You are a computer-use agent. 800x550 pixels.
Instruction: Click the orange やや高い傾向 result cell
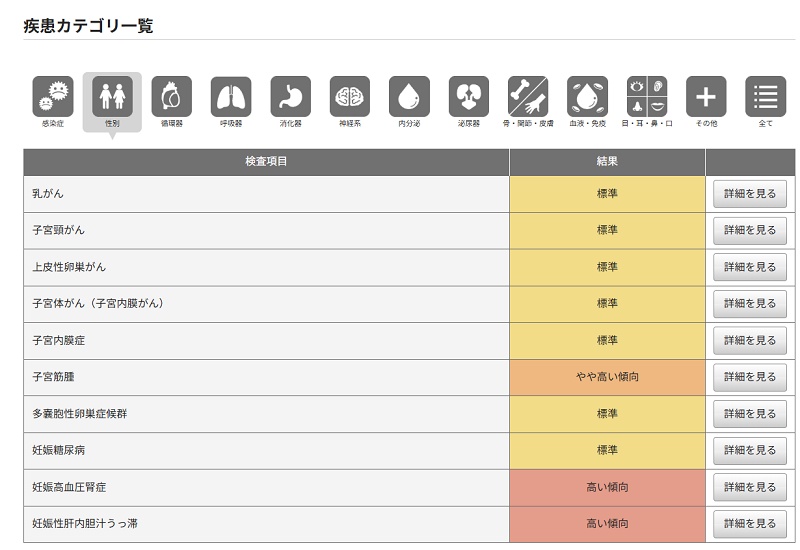(x=607, y=377)
